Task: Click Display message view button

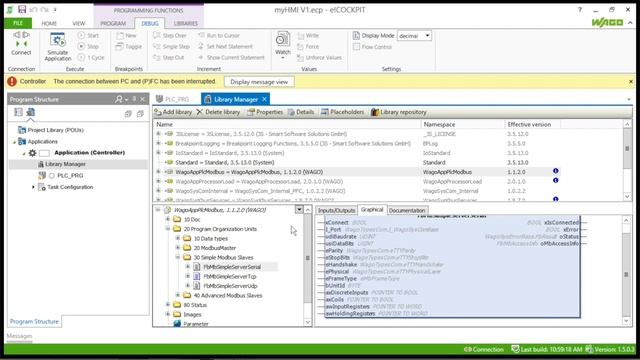Action: point(259,82)
